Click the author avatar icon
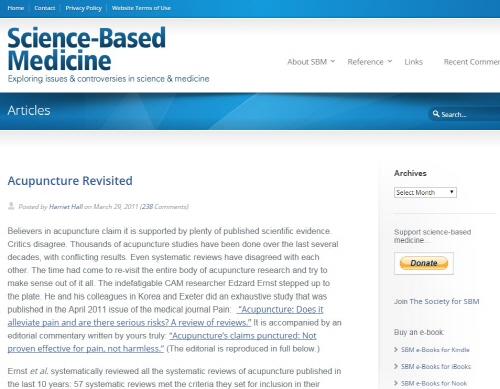500x389 pixels. 11,206
